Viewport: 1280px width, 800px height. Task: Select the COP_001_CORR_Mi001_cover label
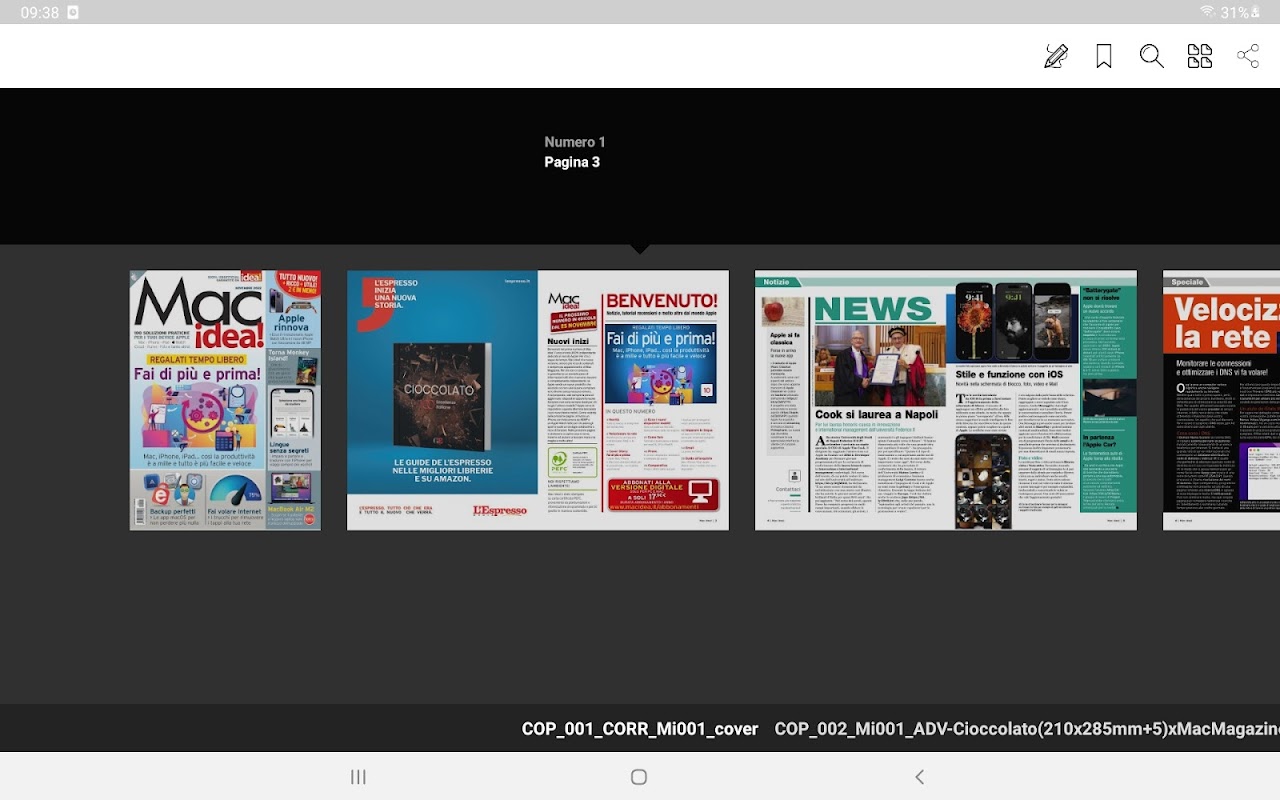click(x=640, y=729)
